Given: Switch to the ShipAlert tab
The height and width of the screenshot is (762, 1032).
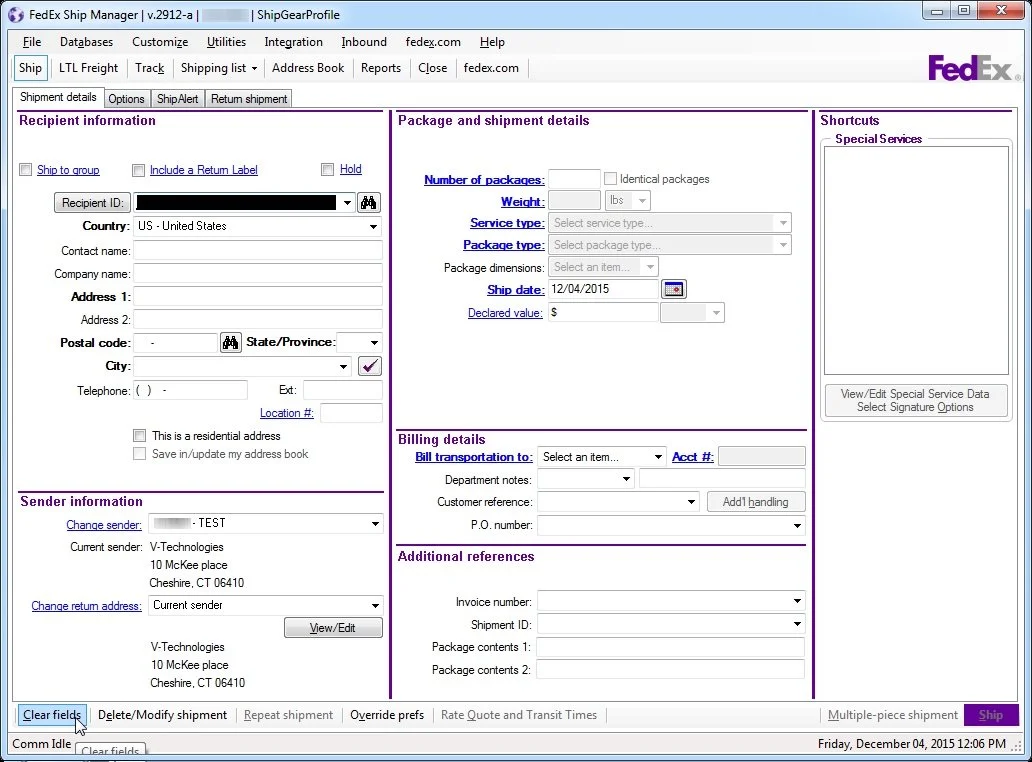Looking at the screenshot, I should (177, 99).
